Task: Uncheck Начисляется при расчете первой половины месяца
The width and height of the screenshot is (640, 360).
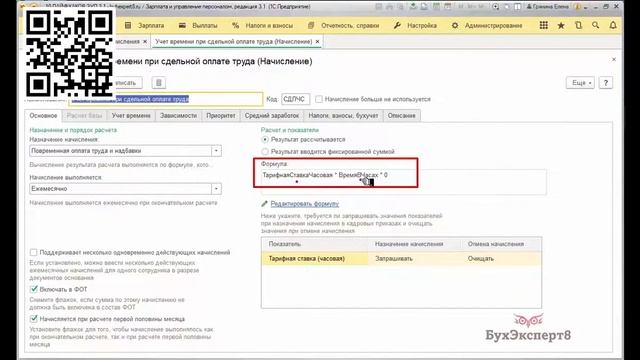Action: 33,319
